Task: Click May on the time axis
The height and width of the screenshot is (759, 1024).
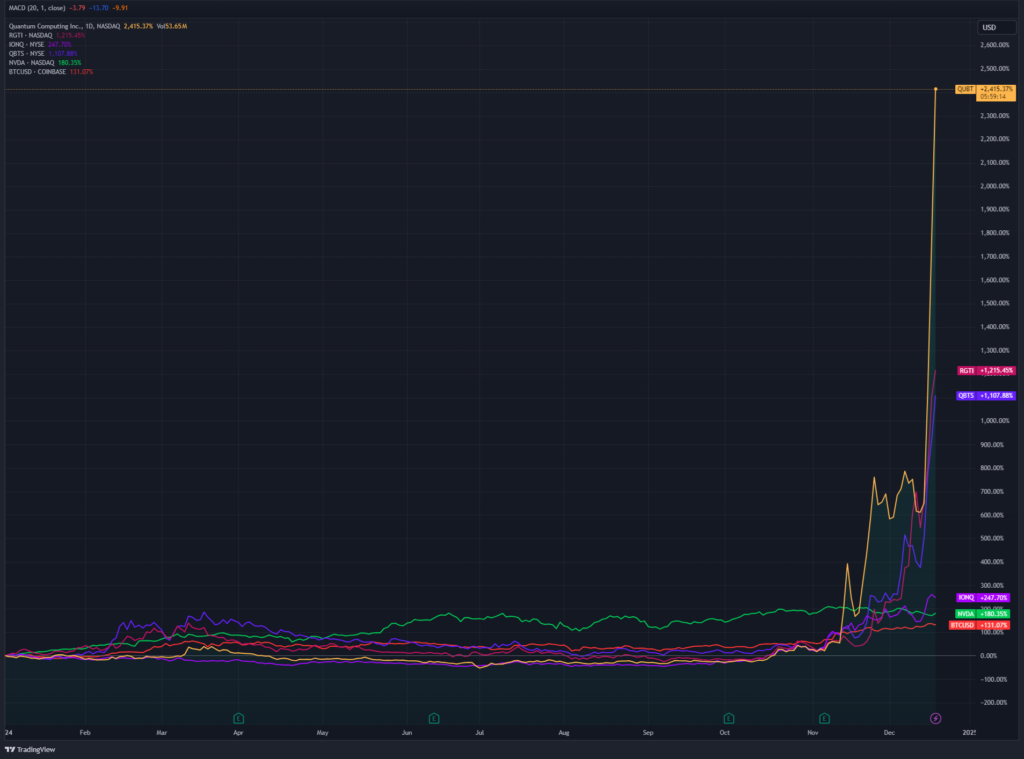Action: (x=323, y=733)
